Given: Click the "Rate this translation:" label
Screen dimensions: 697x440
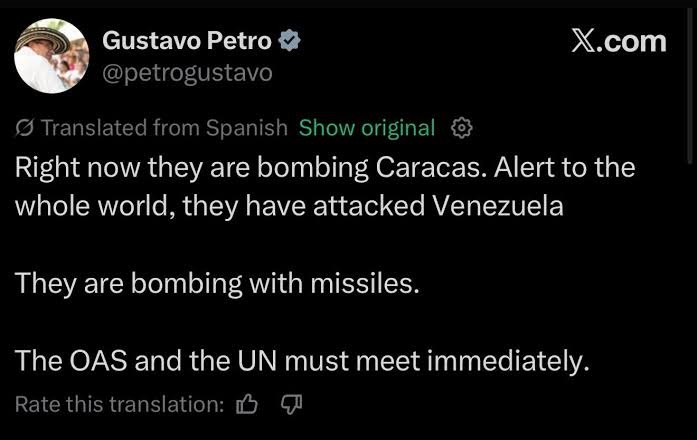Looking at the screenshot, I should click(120, 404).
